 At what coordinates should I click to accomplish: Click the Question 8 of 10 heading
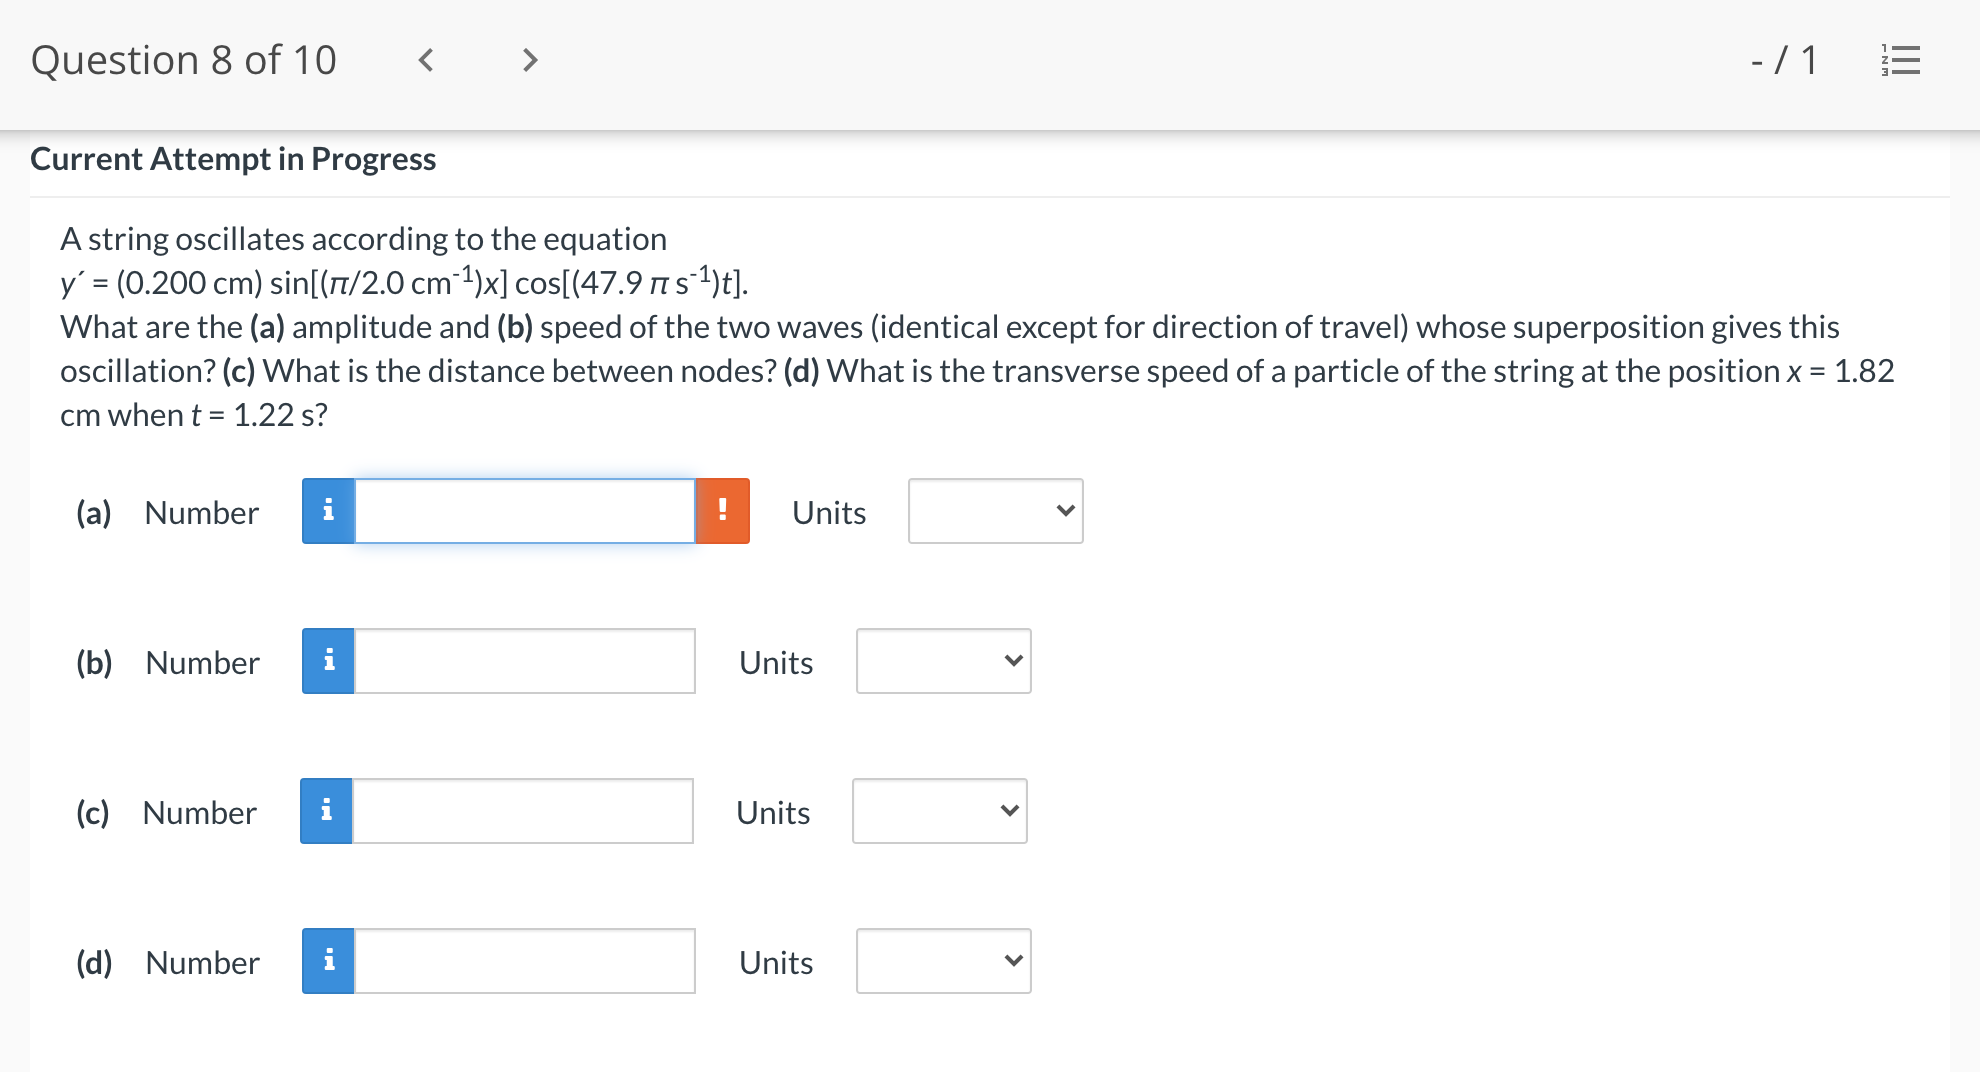pos(187,60)
